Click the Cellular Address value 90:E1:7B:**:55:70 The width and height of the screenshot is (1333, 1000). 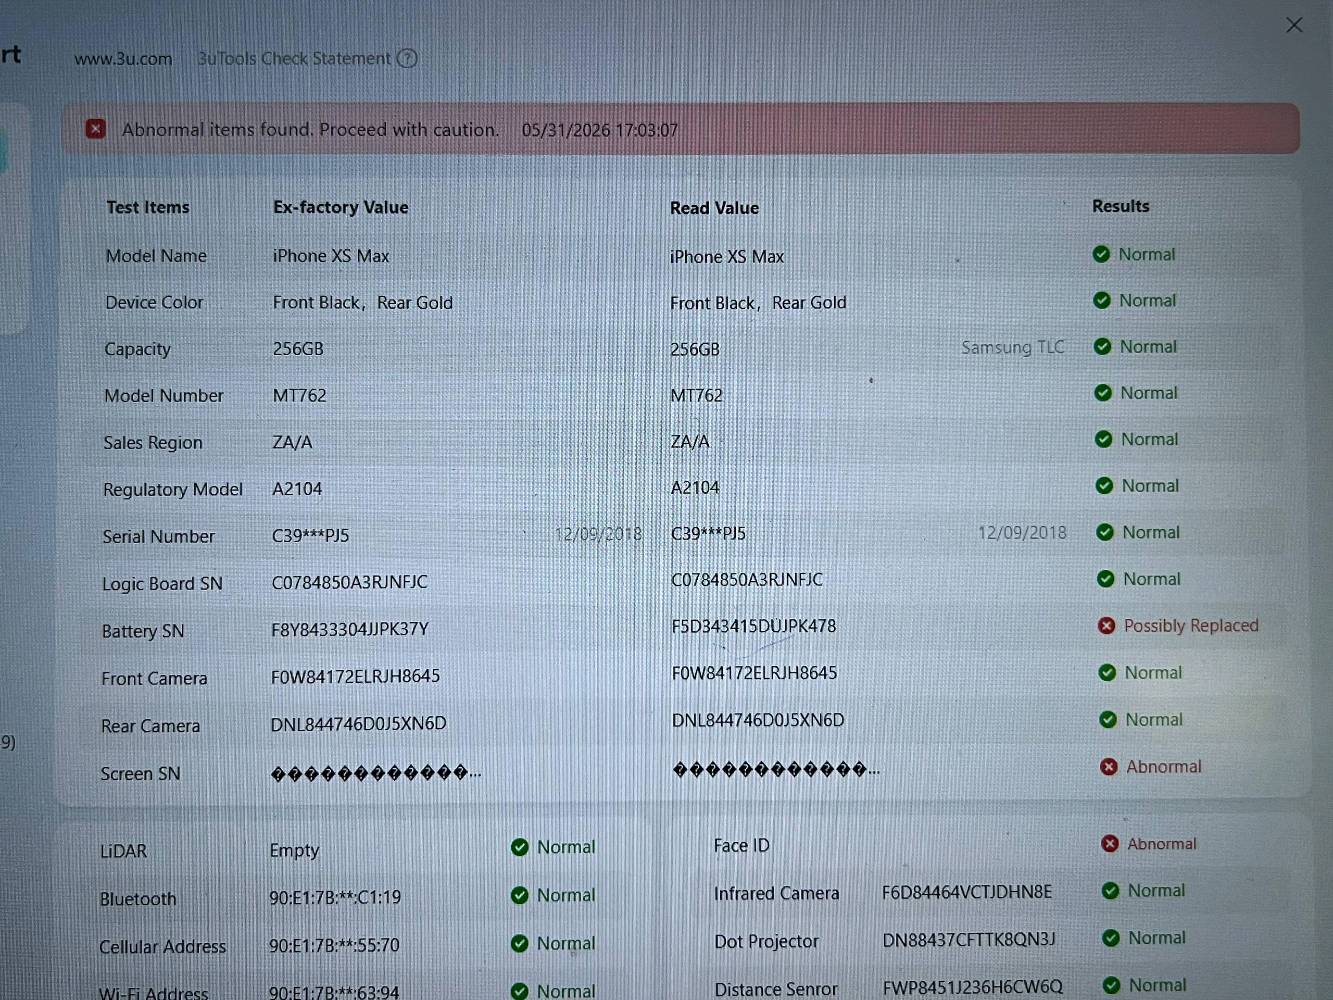[x=334, y=945]
